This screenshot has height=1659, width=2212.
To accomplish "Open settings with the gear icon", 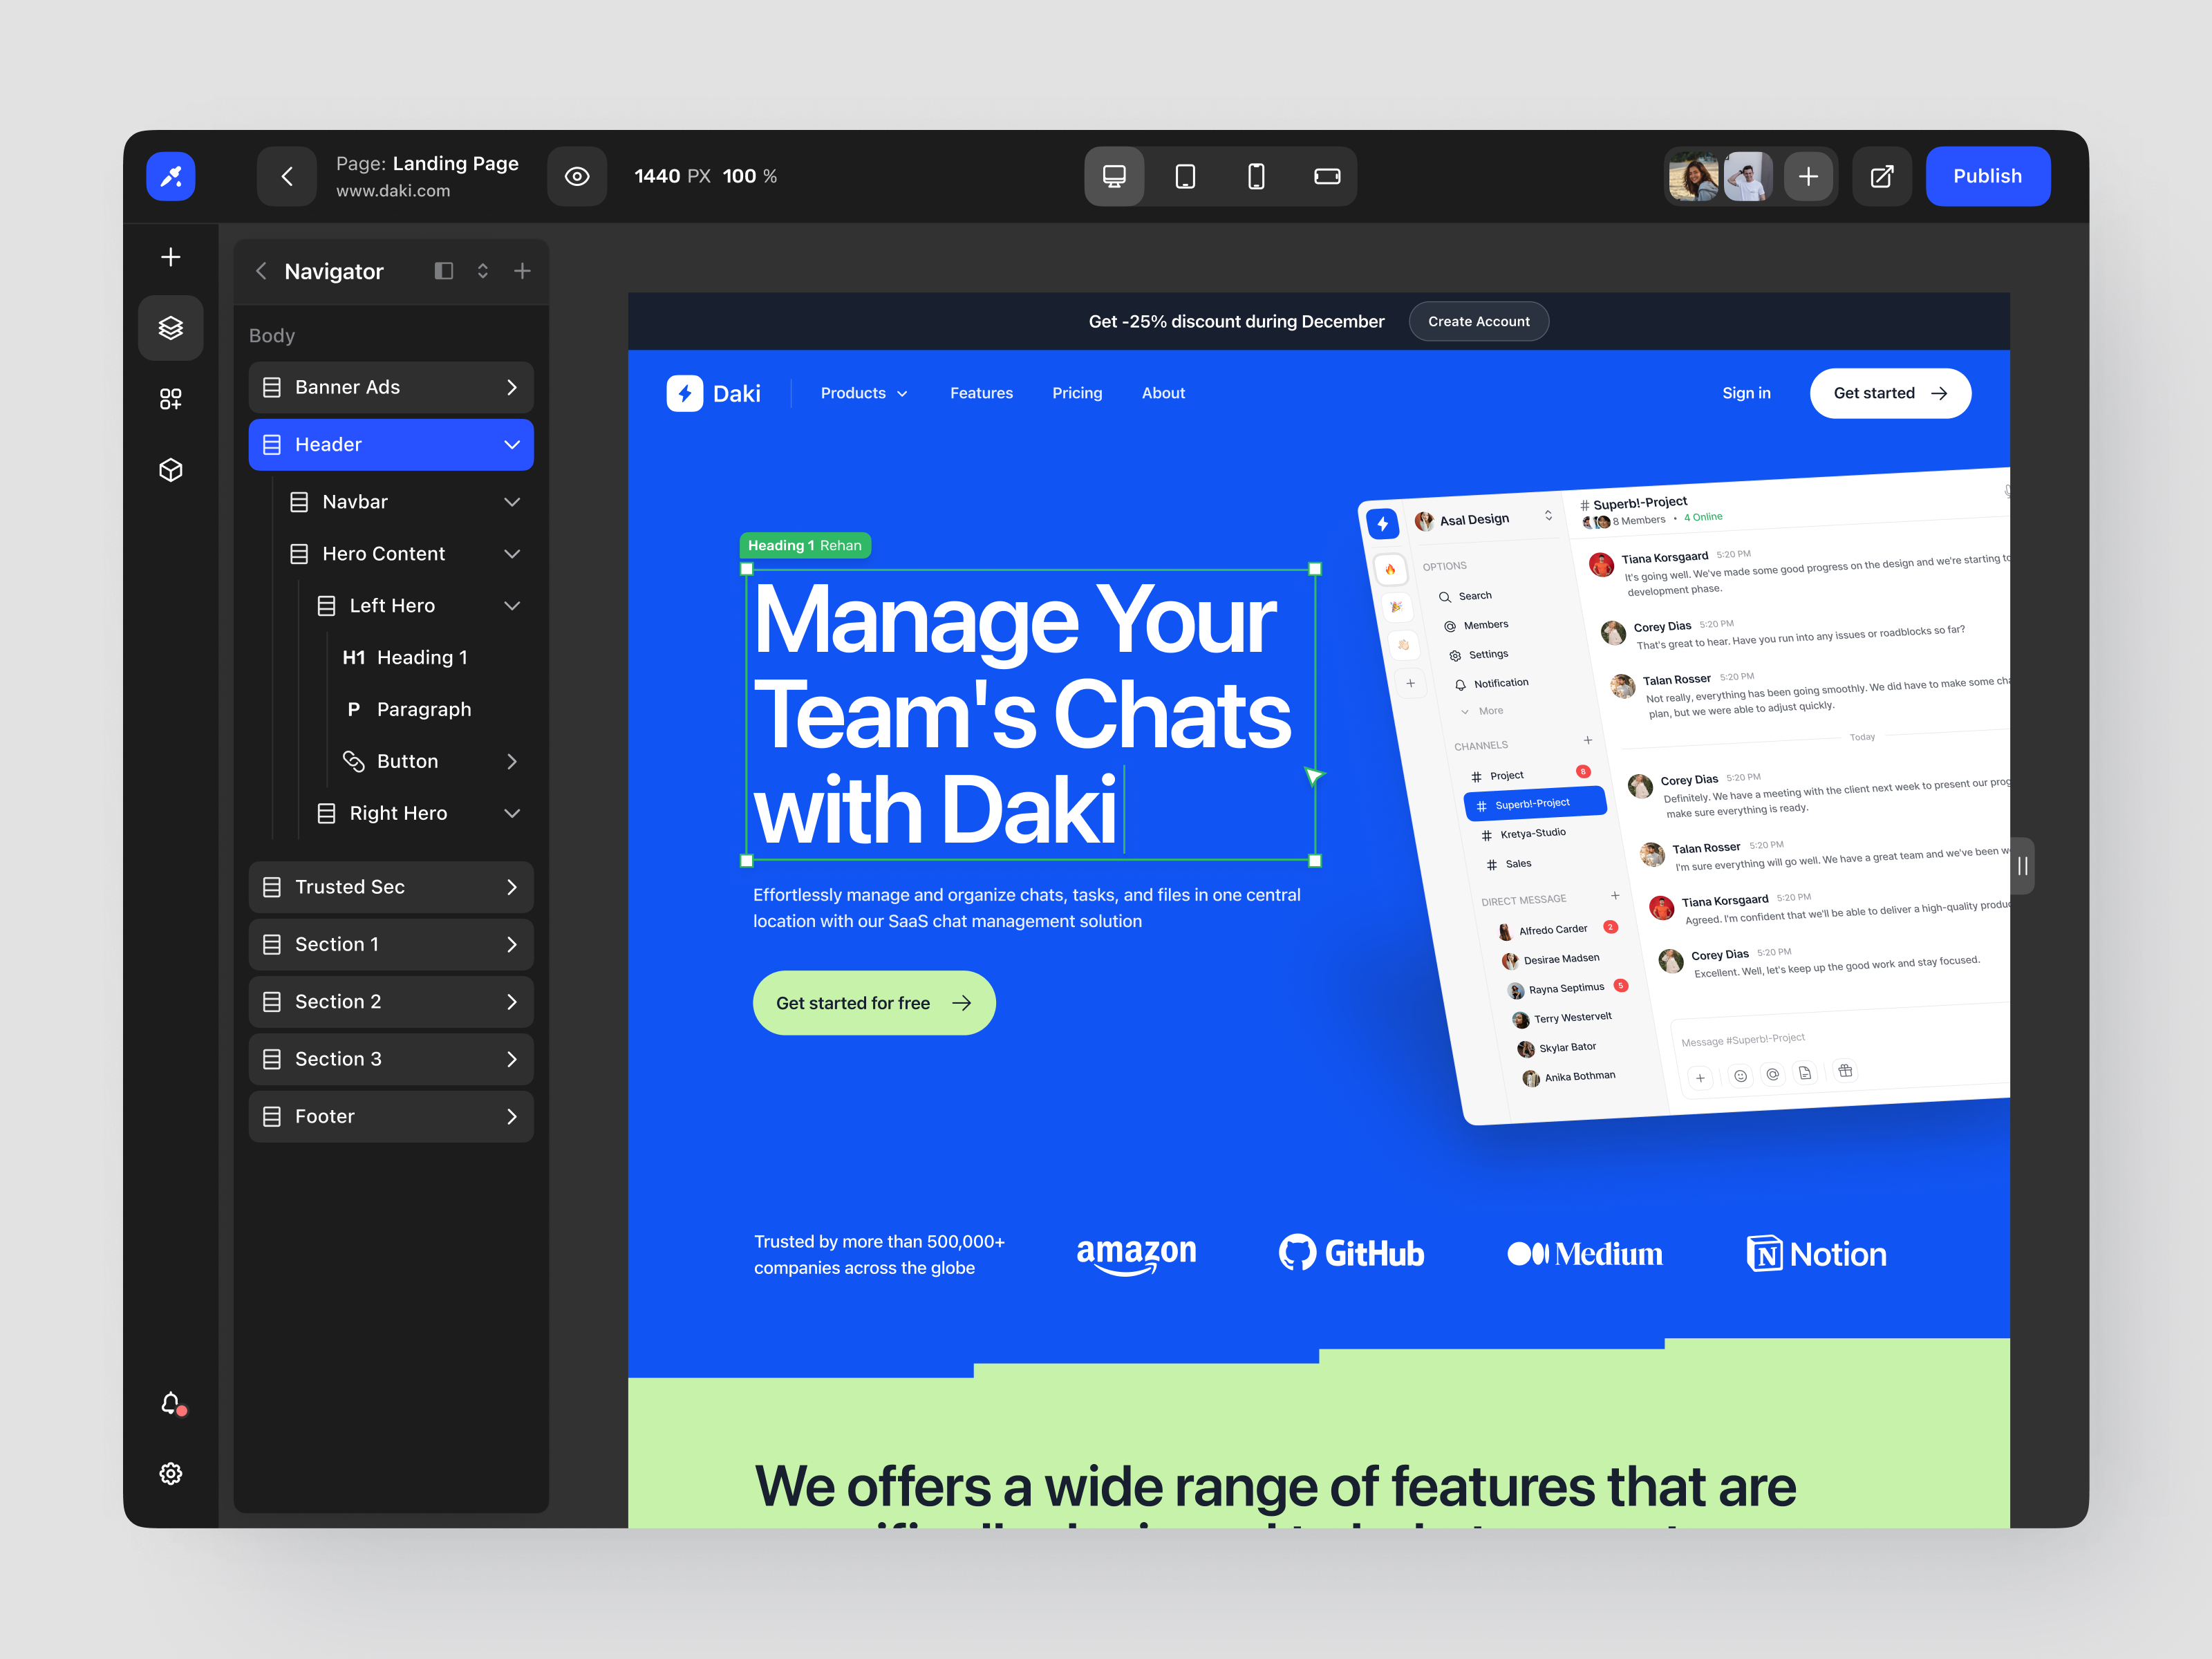I will (x=170, y=1473).
